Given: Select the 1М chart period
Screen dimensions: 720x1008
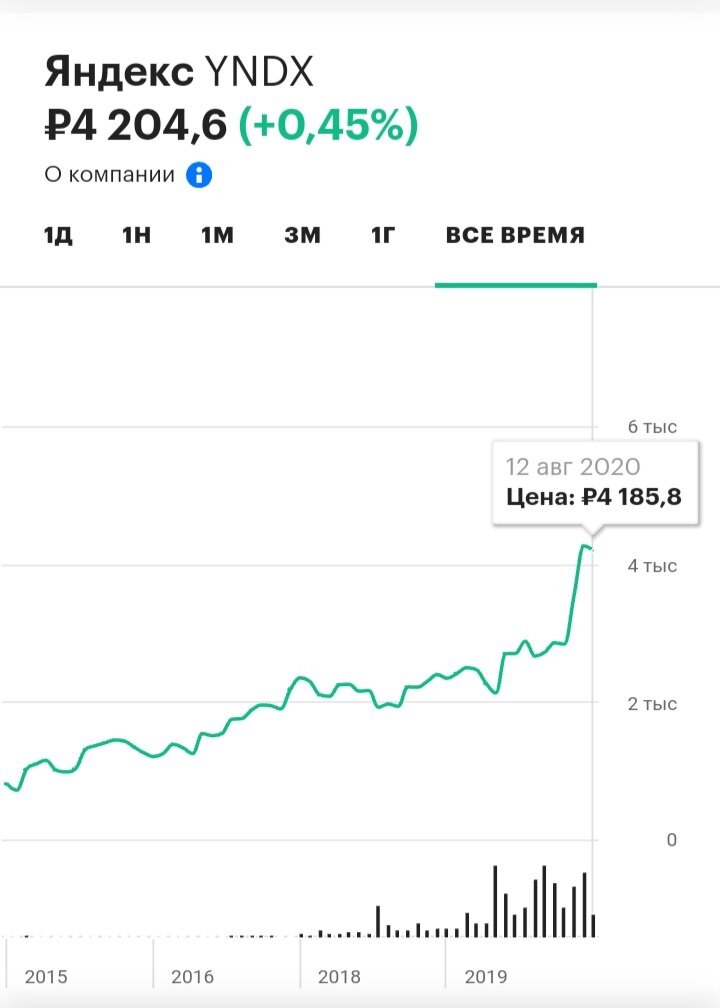Looking at the screenshot, I should (217, 235).
